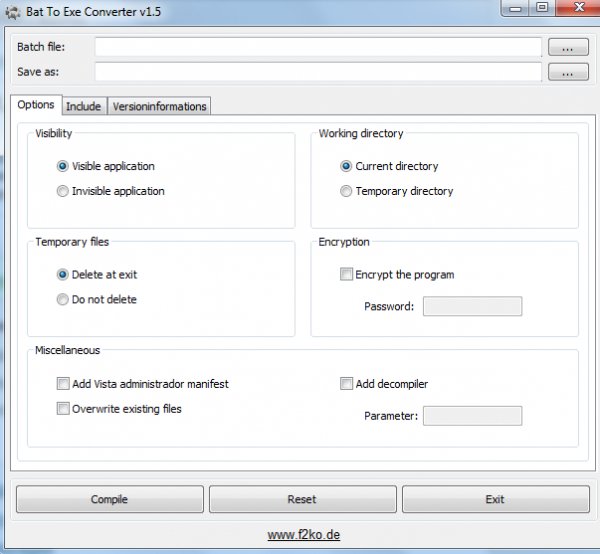Click the decompiler Parameter field

(472, 416)
